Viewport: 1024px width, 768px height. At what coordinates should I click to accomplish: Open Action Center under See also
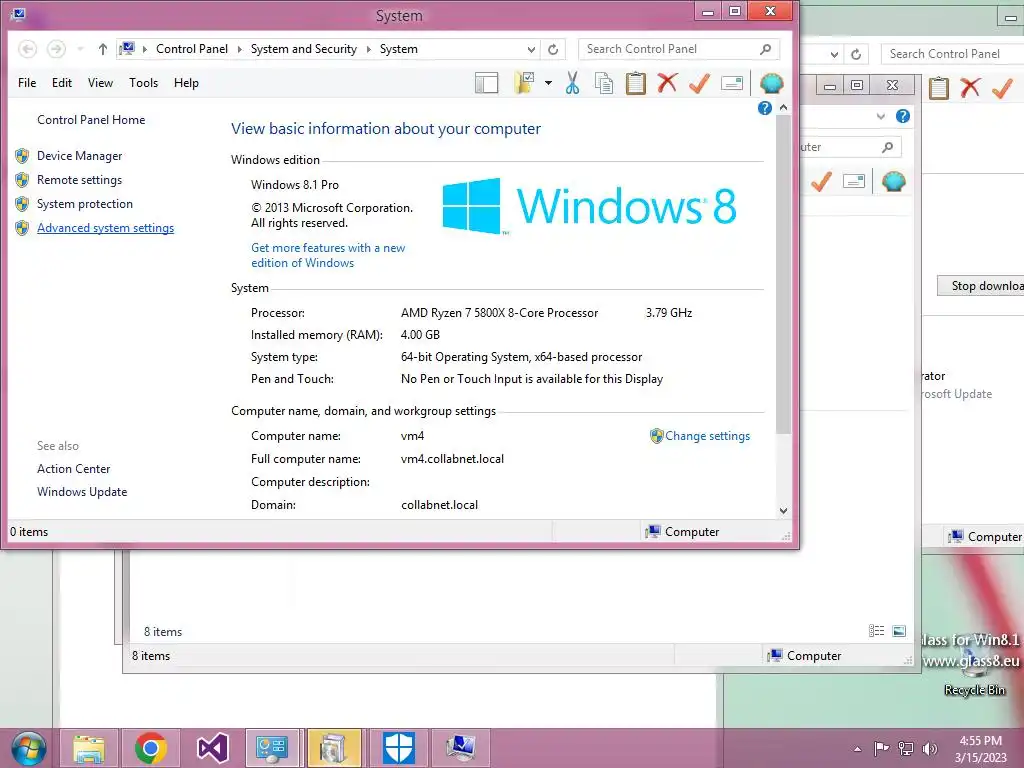click(73, 469)
